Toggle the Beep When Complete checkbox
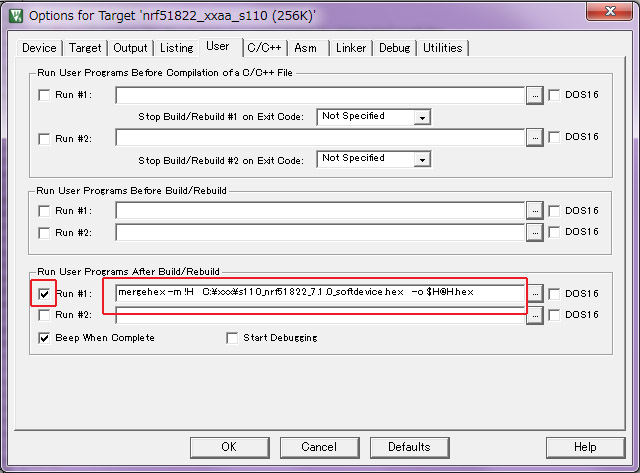Image resolution: width=640 pixels, height=473 pixels. click(x=44, y=338)
